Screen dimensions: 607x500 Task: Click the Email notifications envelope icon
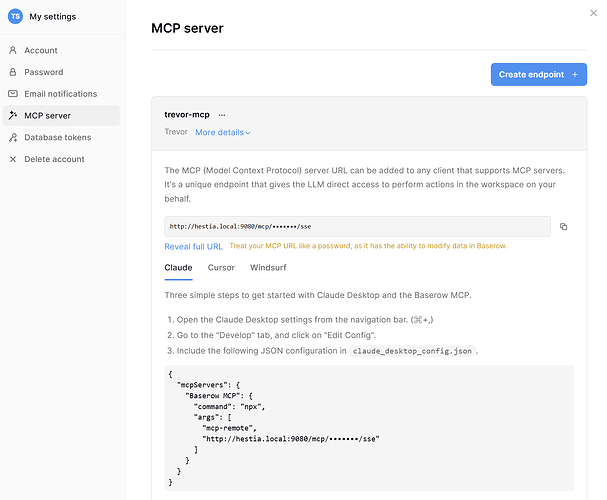coord(13,94)
